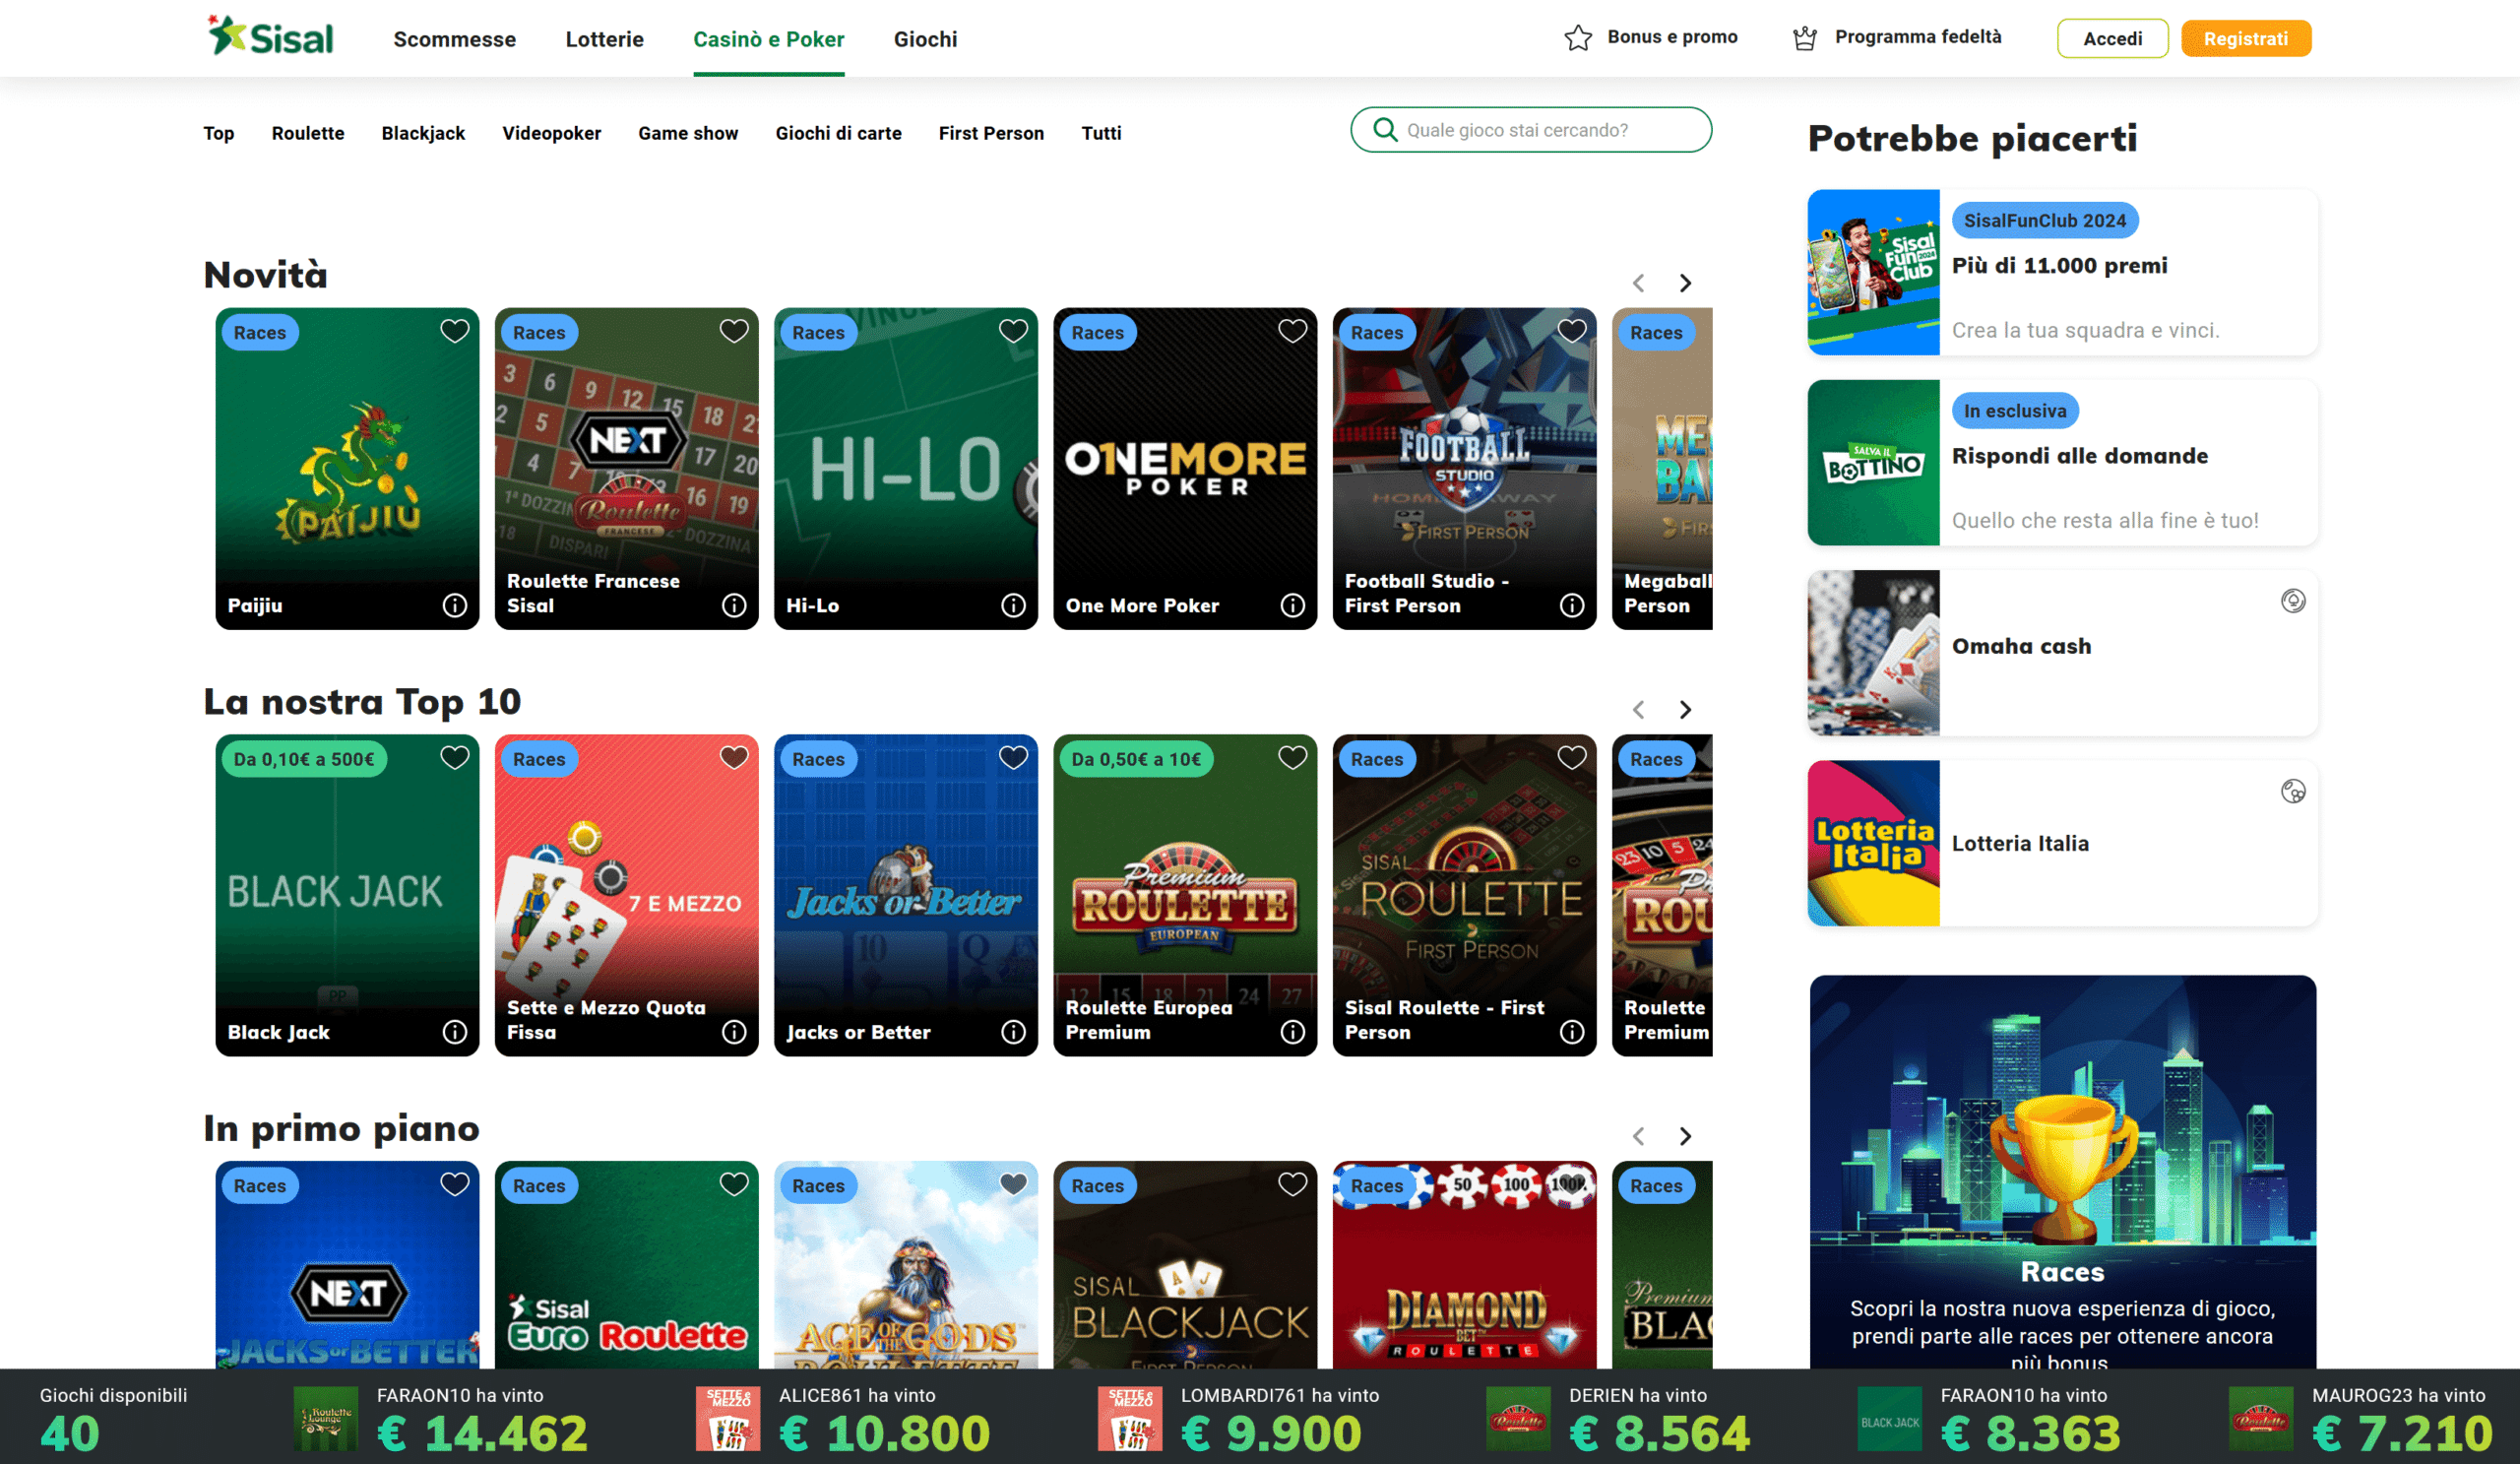This screenshot has height=1464, width=2520.
Task: Click the Registrati button
Action: click(2245, 38)
